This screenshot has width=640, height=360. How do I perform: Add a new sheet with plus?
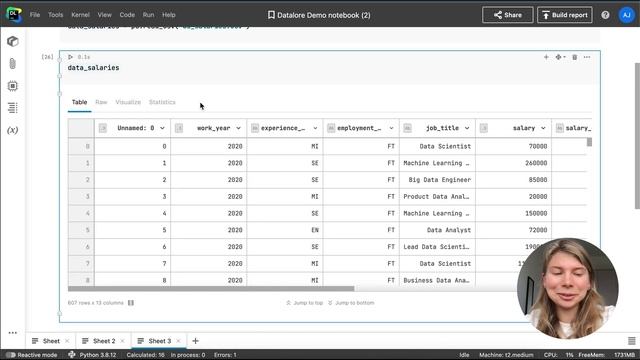(x=196, y=341)
